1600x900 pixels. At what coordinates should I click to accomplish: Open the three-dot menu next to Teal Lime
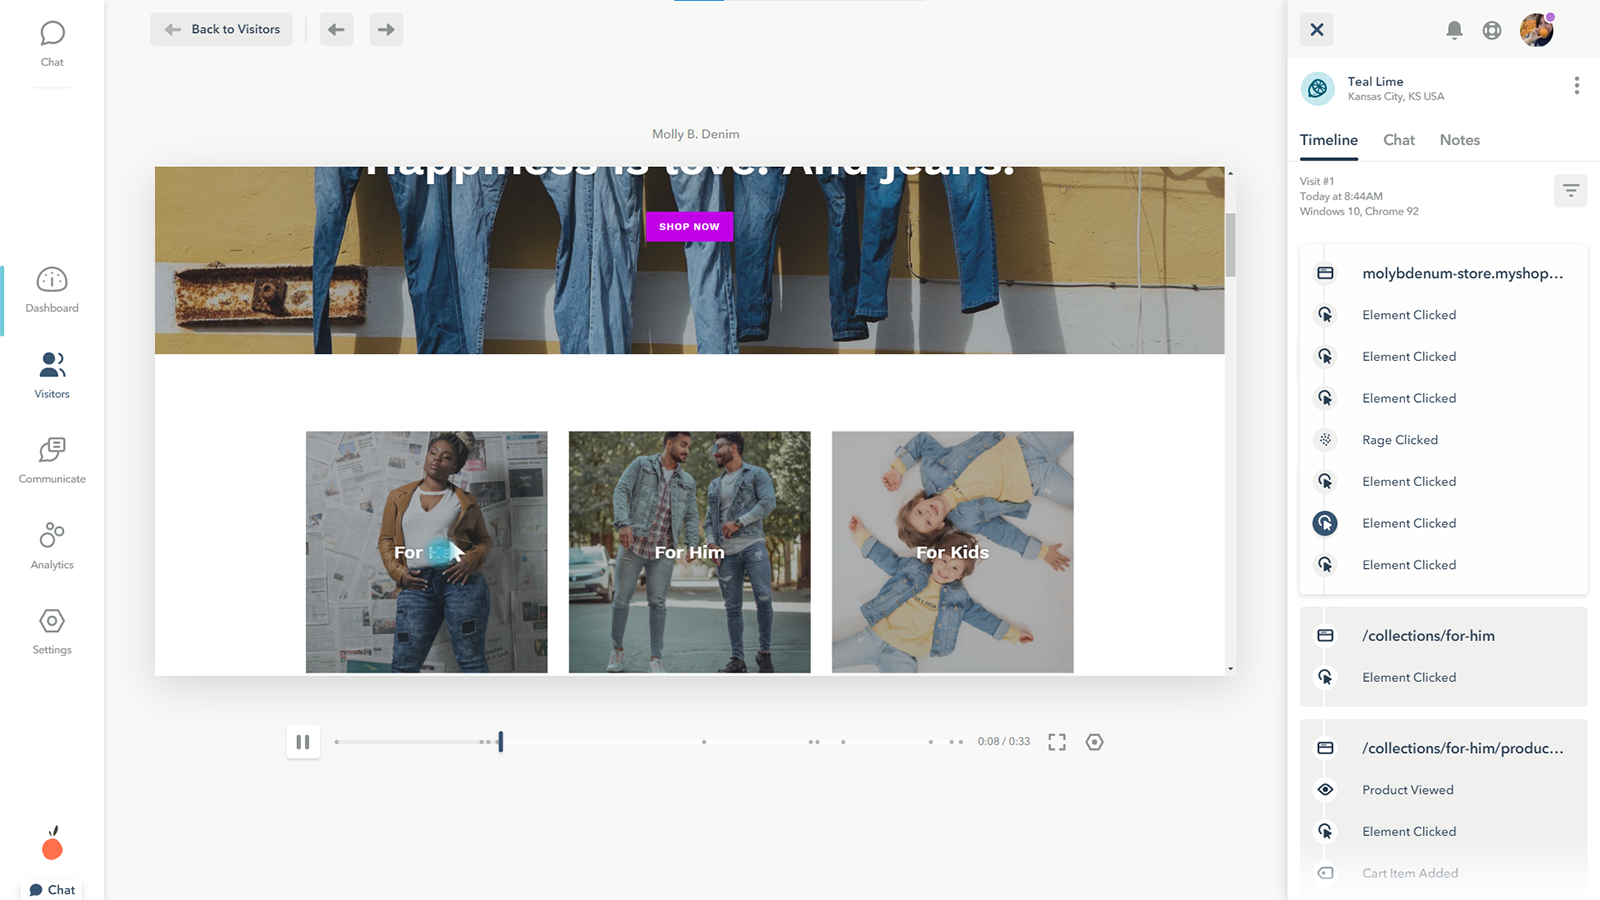point(1578,85)
